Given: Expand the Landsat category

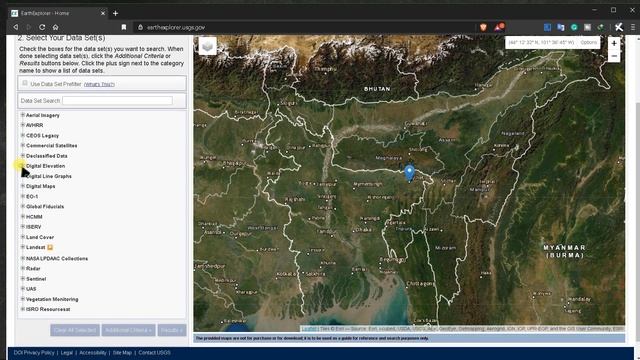Looking at the screenshot, I should tap(23, 247).
